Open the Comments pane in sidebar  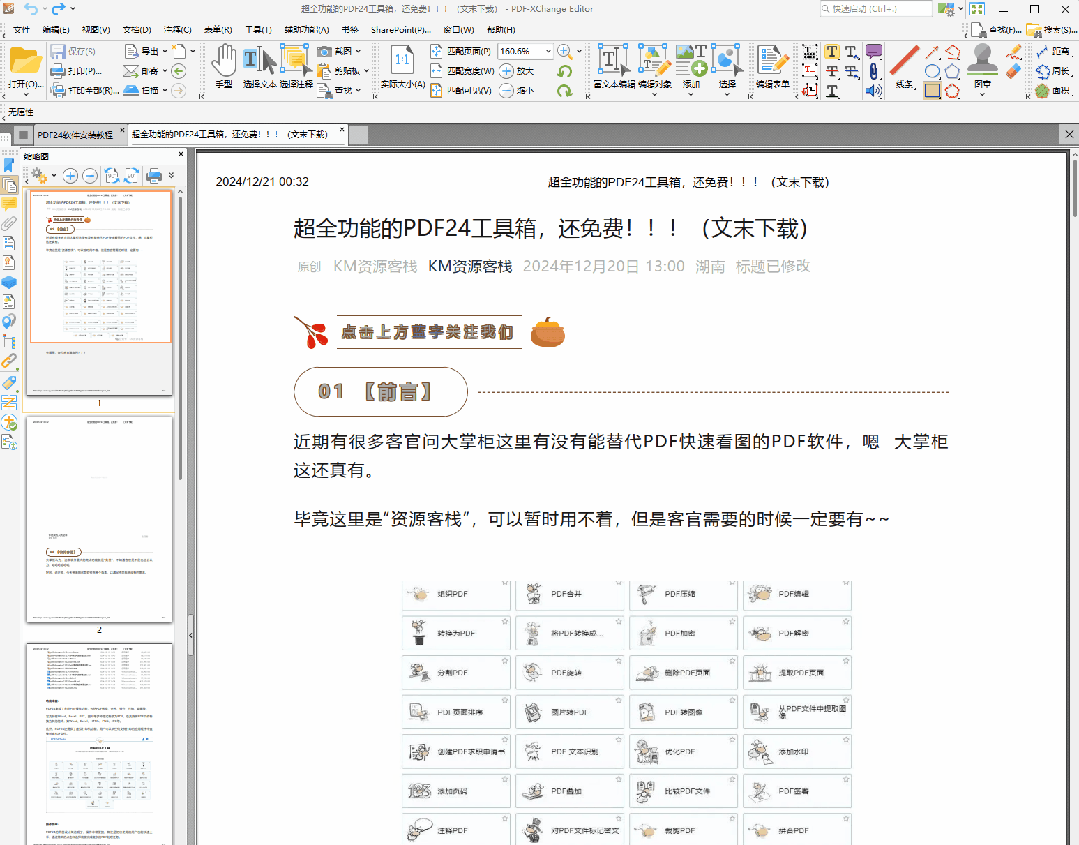9,204
